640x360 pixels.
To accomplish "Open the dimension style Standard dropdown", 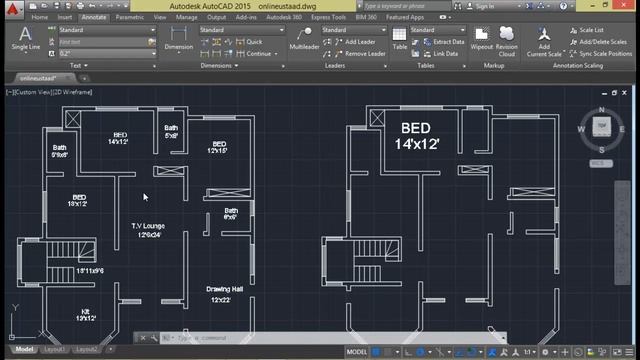I will tap(242, 30).
